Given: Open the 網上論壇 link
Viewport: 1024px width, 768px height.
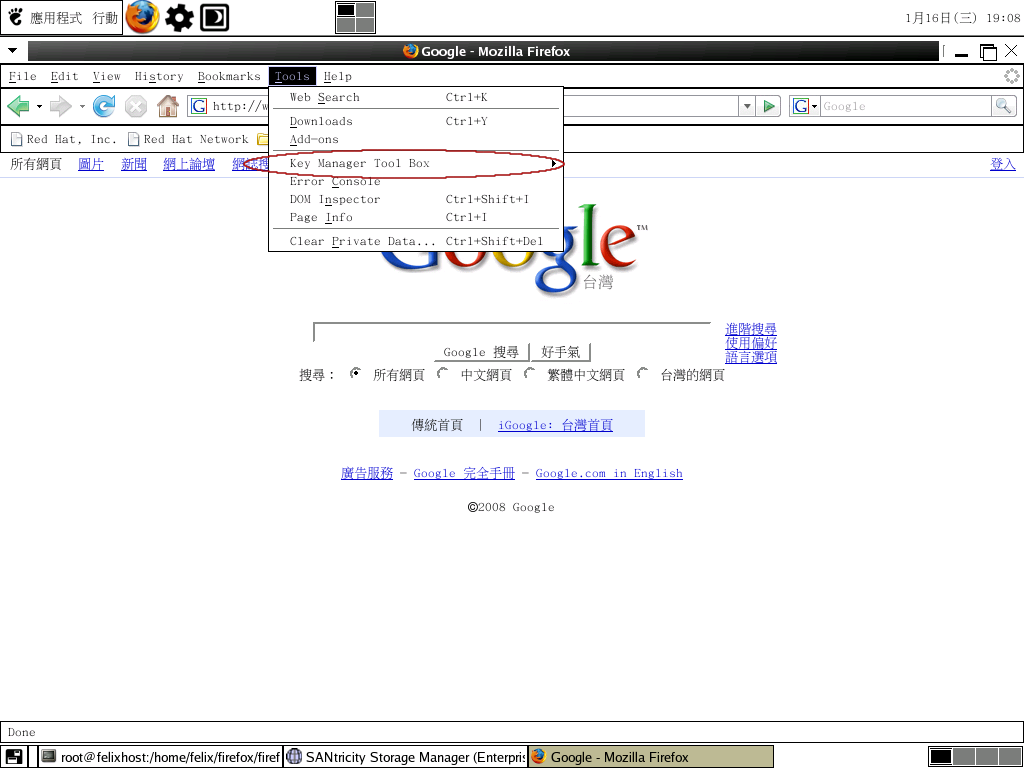Looking at the screenshot, I should pos(189,164).
